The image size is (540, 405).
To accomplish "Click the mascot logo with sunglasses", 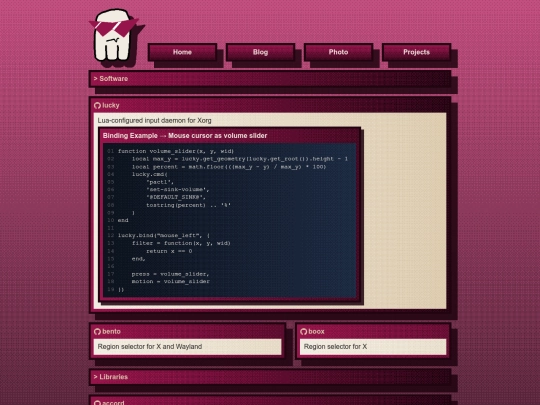I will pyautogui.click(x=114, y=35).
